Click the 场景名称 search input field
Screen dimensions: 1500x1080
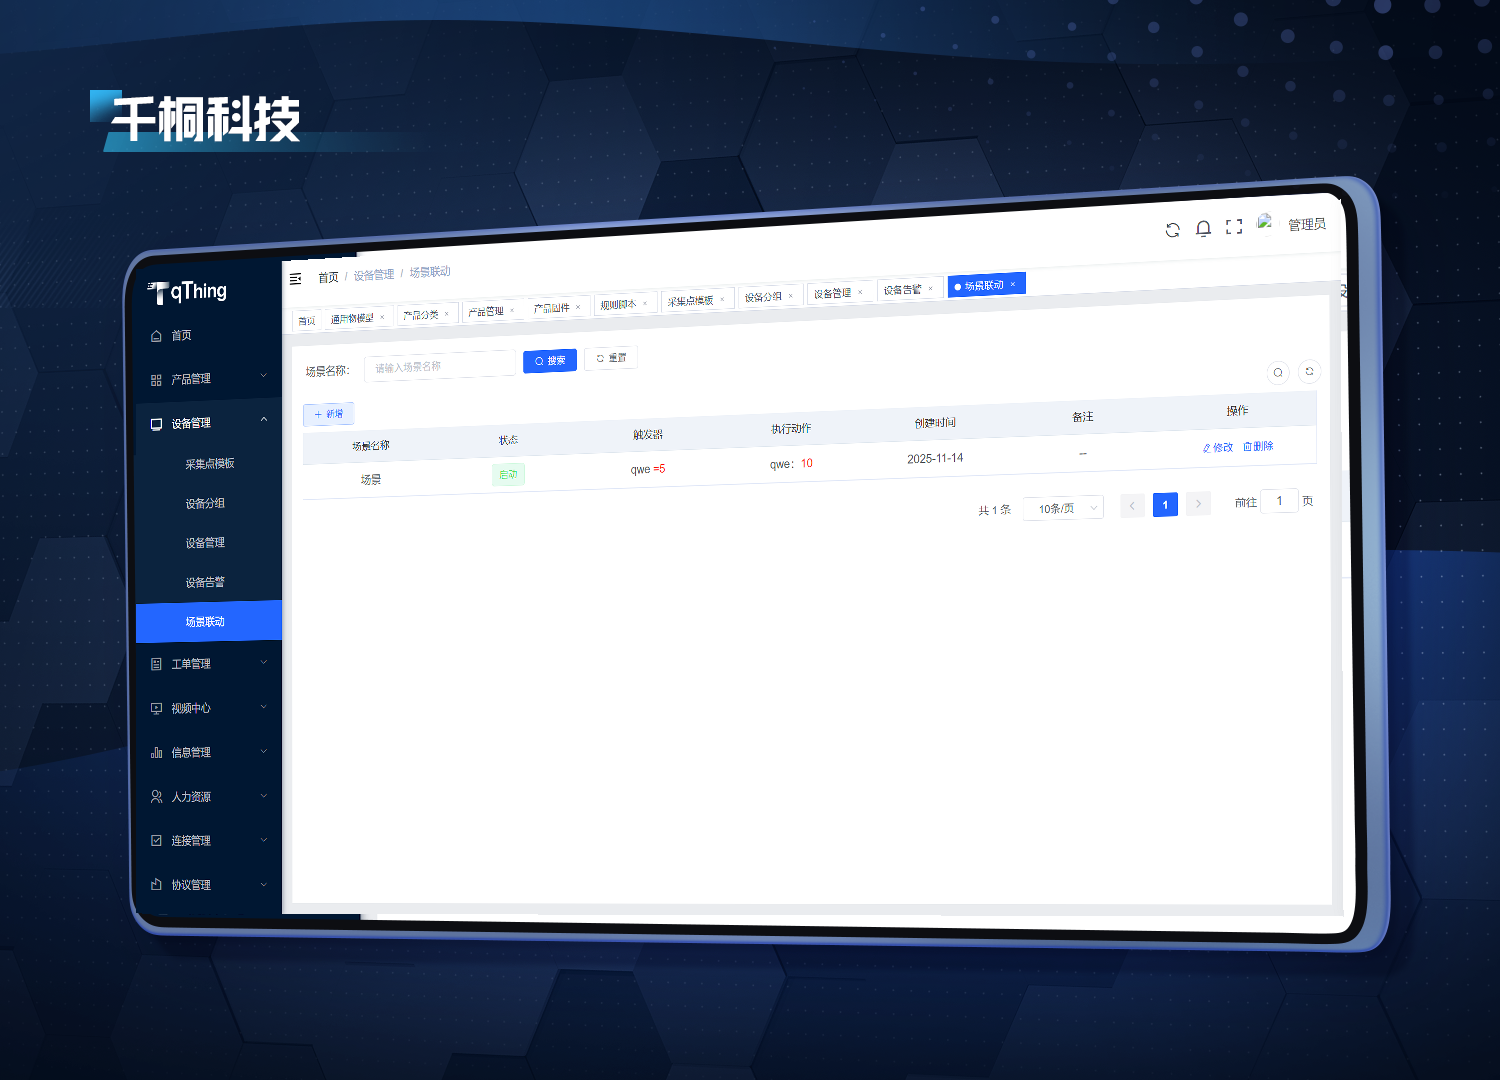(x=441, y=366)
